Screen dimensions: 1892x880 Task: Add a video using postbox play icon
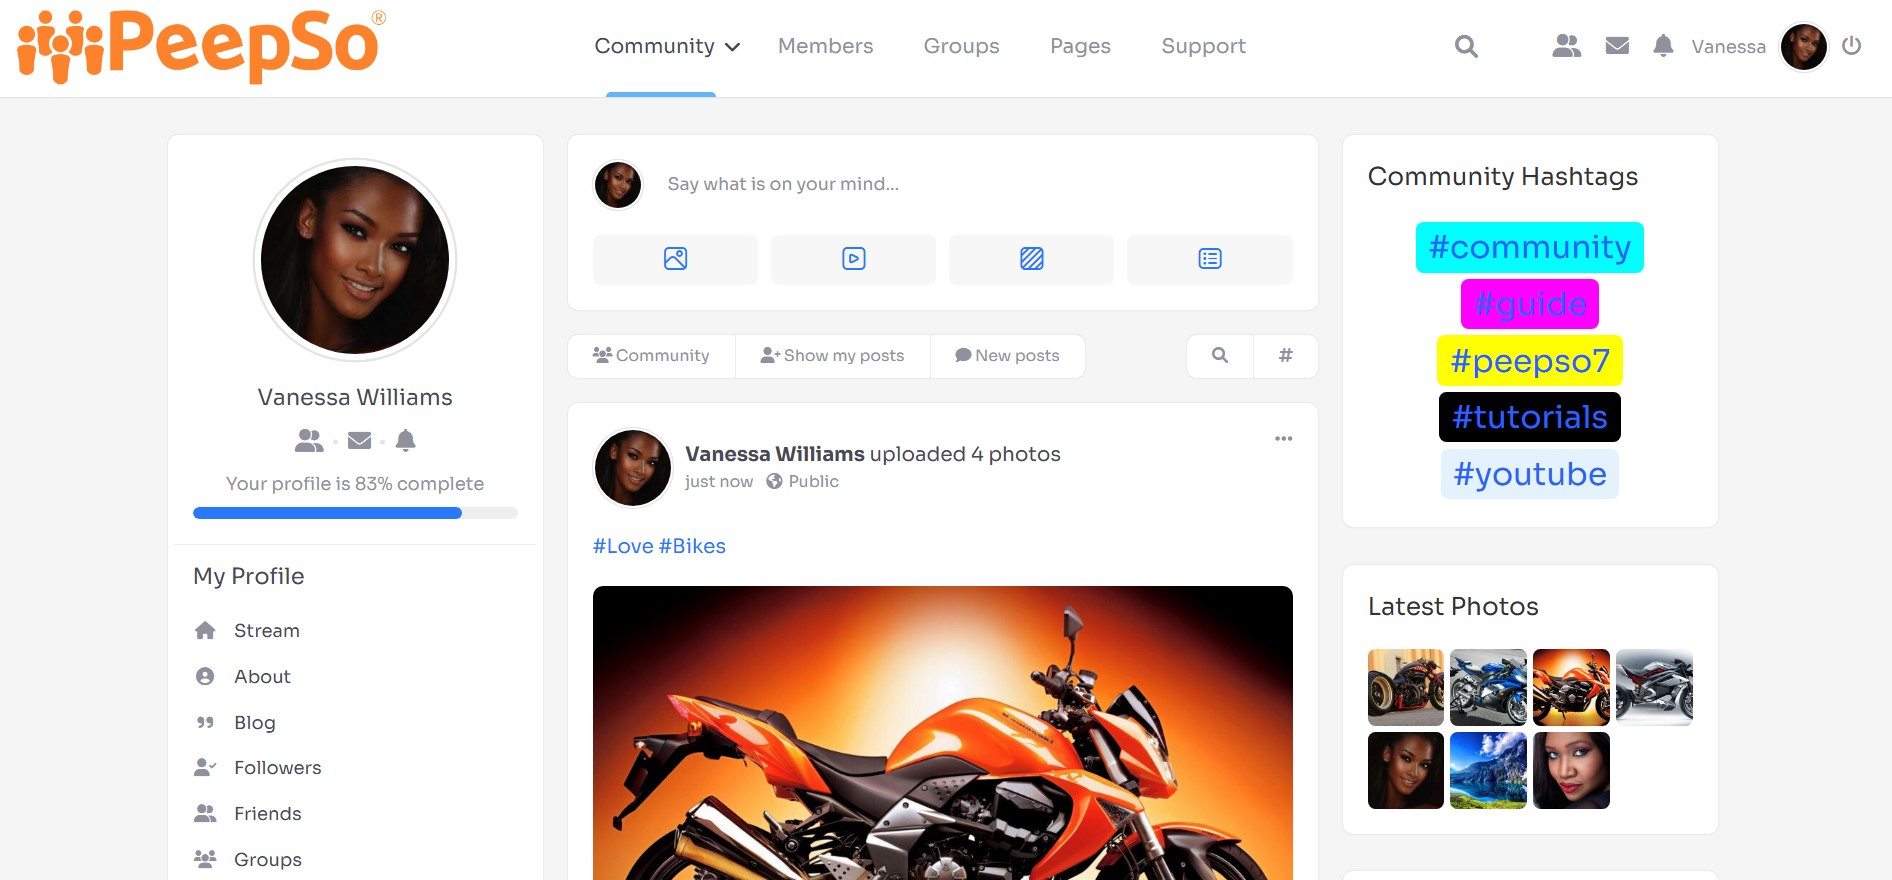point(853,259)
